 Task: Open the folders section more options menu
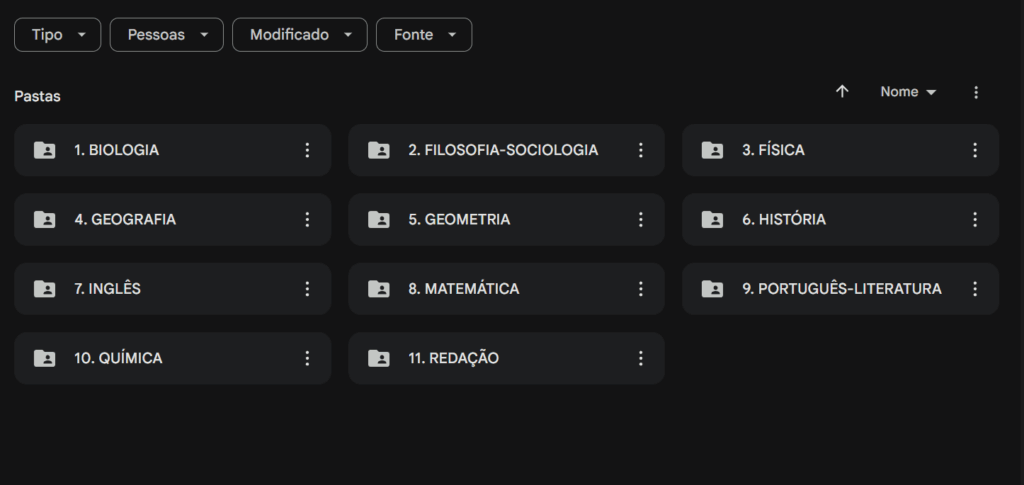coord(976,92)
